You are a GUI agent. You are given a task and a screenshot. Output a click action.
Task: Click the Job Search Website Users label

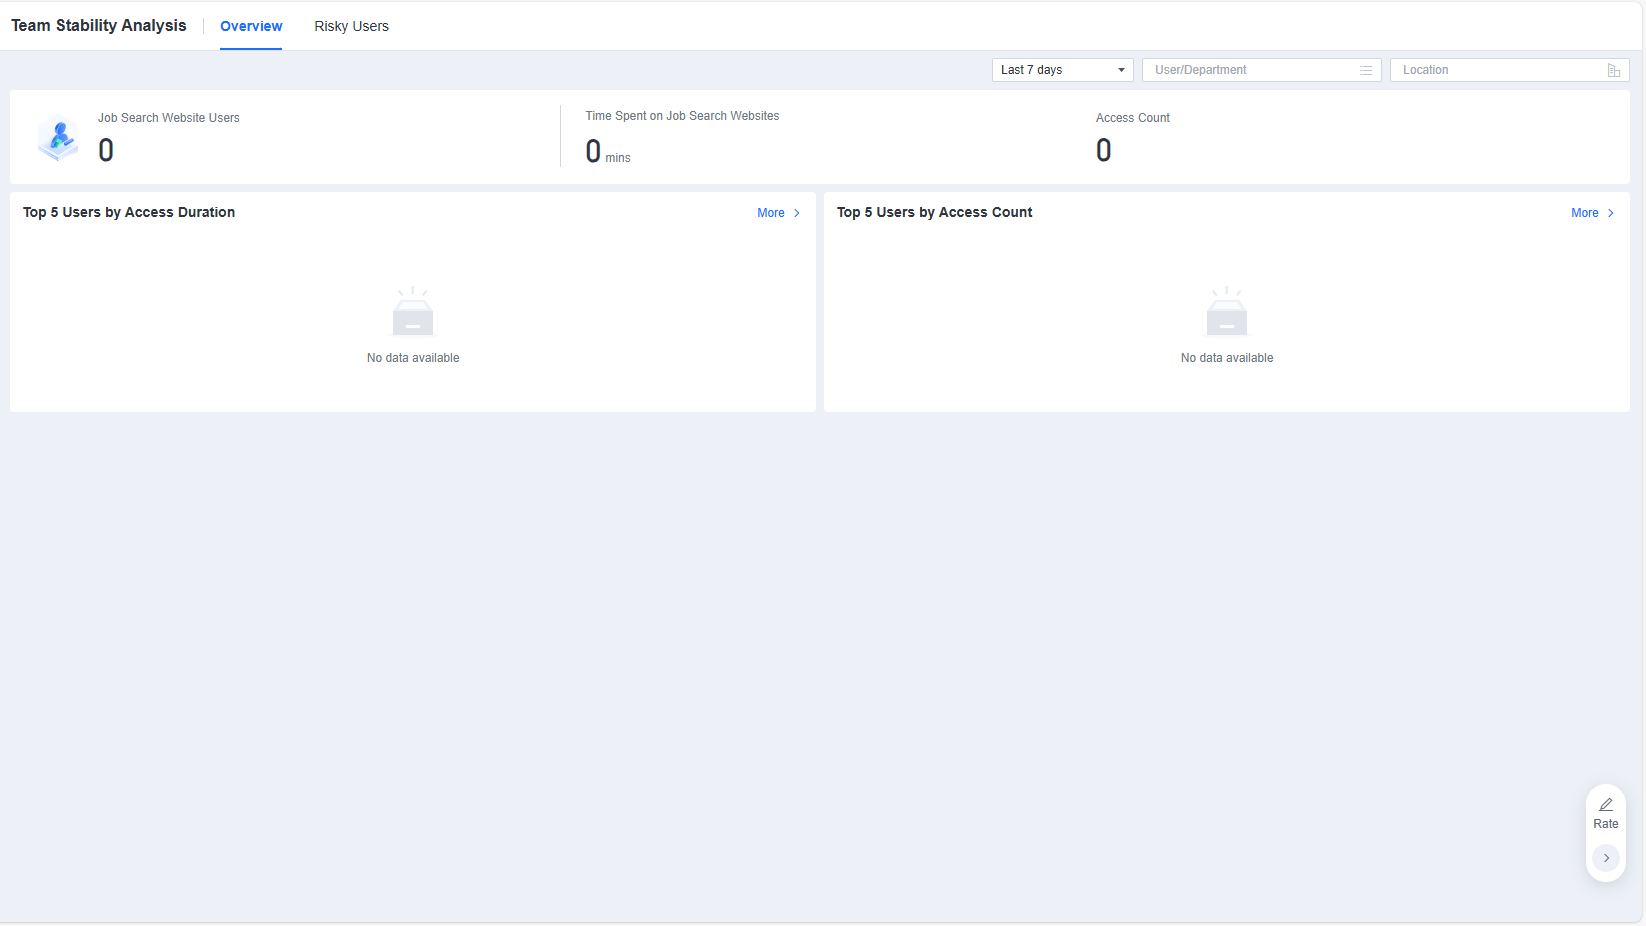point(168,118)
